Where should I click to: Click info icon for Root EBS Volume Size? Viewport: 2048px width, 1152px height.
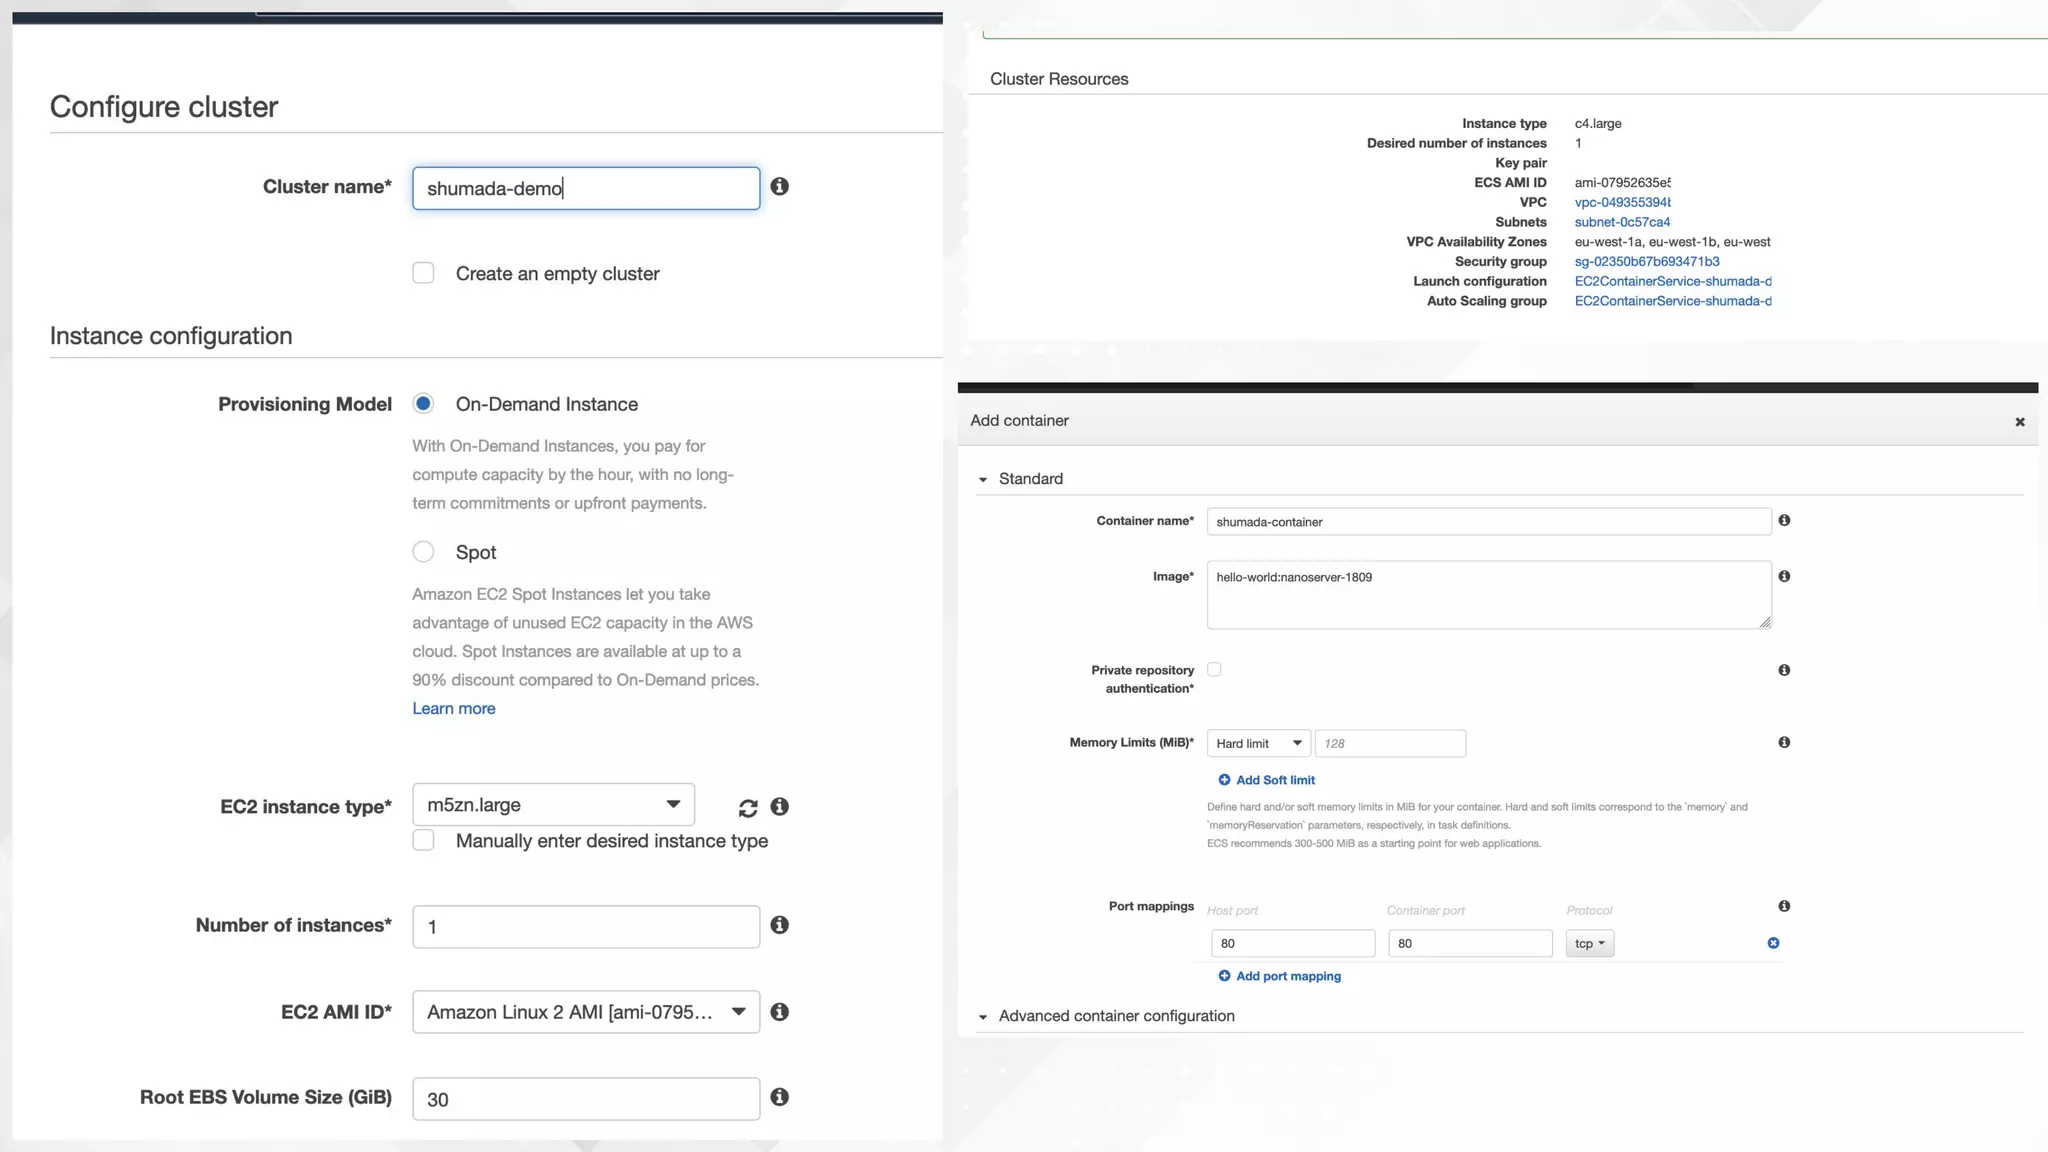pyautogui.click(x=780, y=1098)
